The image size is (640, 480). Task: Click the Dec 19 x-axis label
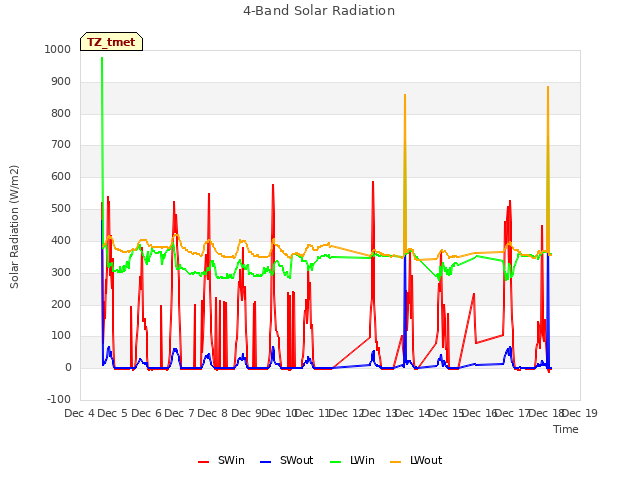pos(580,413)
